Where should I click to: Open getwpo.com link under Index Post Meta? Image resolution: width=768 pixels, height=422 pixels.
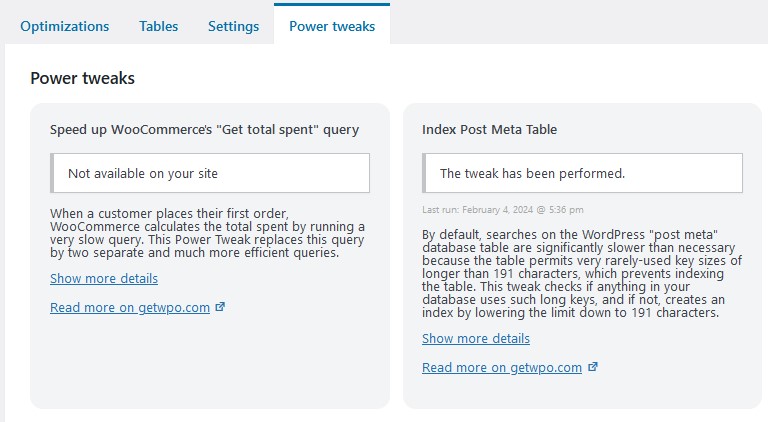click(x=502, y=368)
